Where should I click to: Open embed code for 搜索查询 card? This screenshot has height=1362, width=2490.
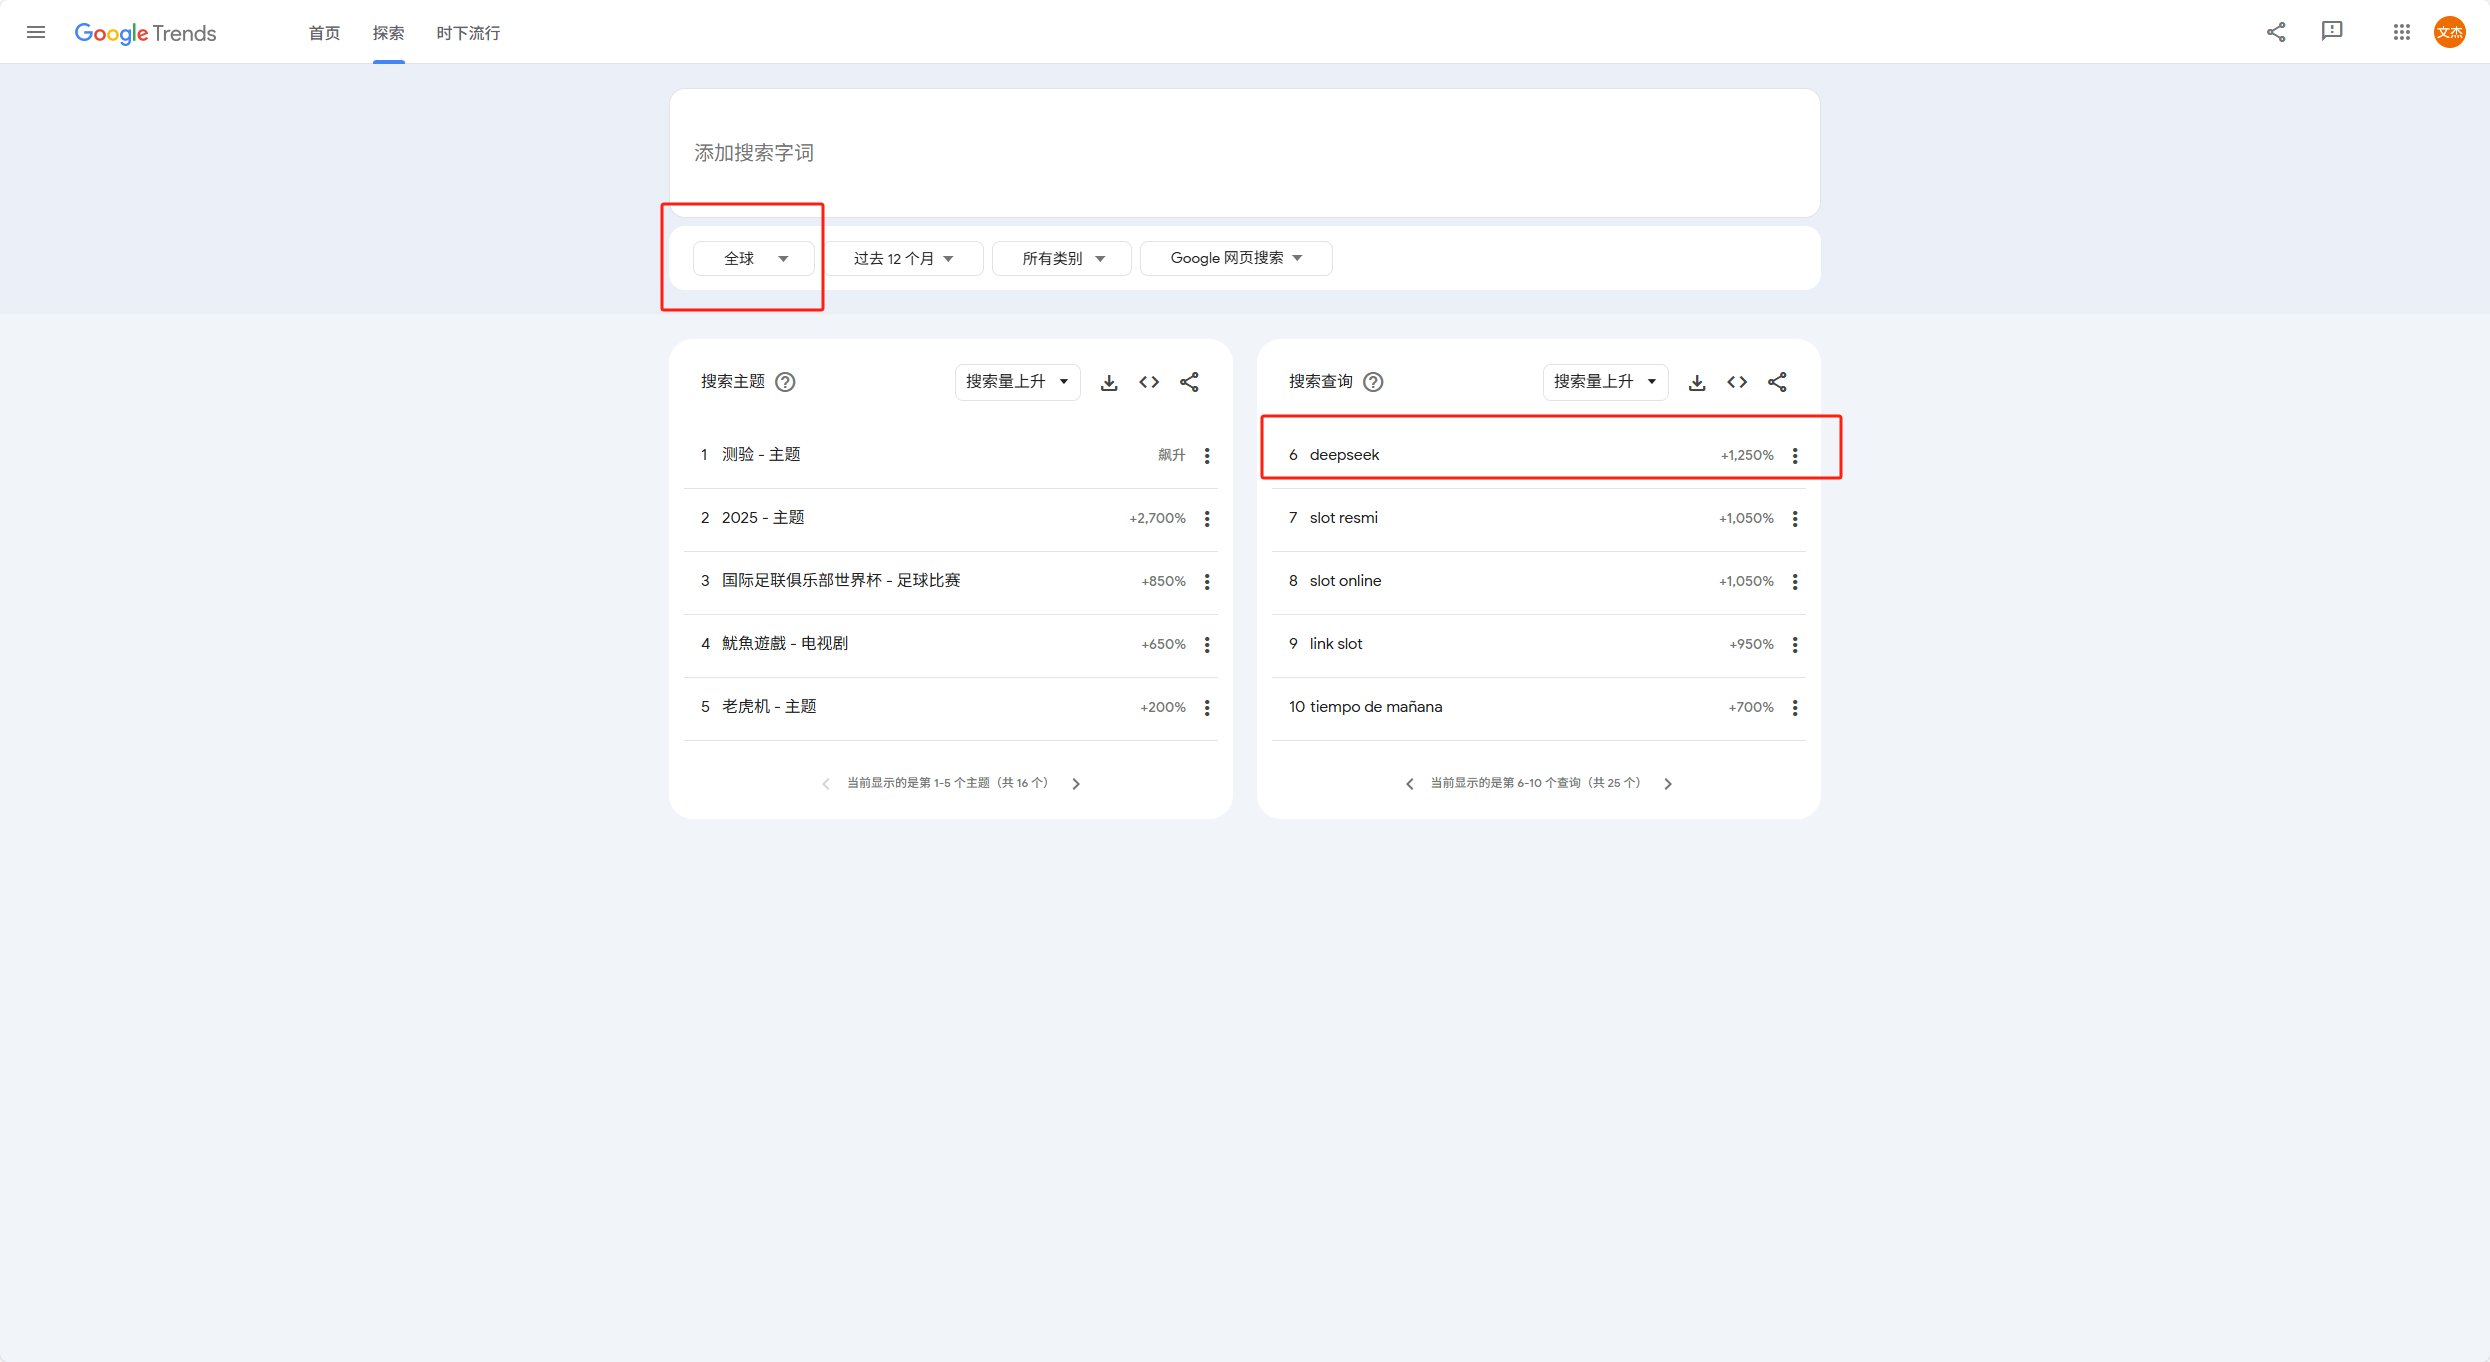(x=1737, y=382)
